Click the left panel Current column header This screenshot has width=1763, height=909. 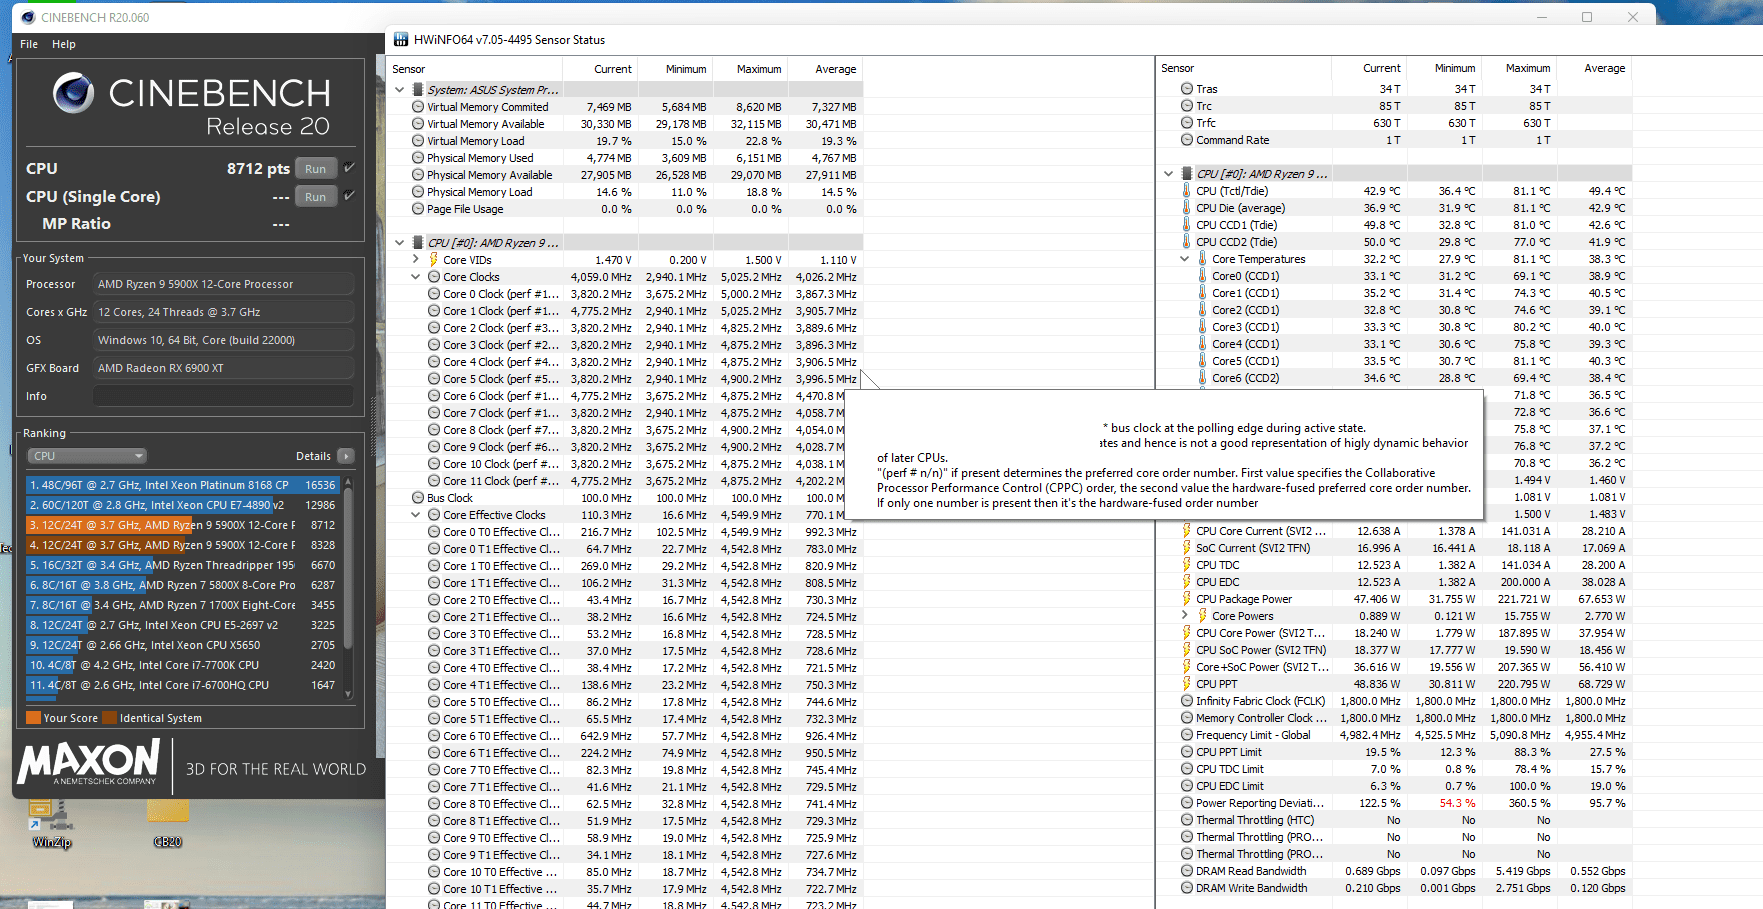point(613,69)
